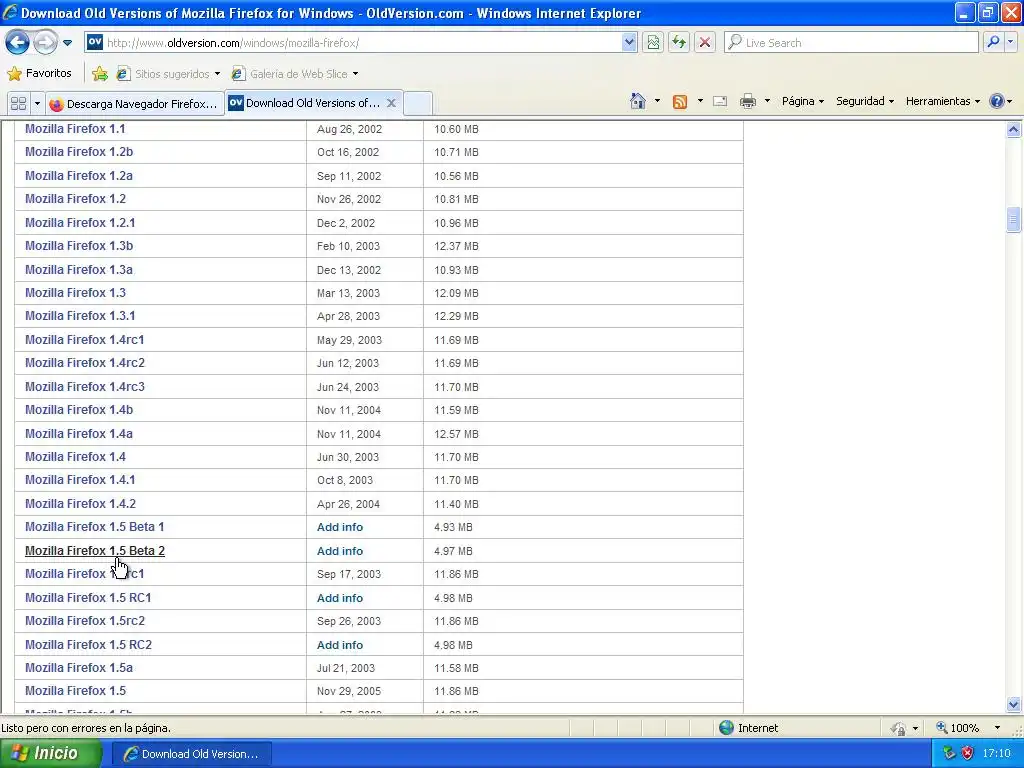
Task: Expand the tab list dropdown
Action: click(x=37, y=103)
